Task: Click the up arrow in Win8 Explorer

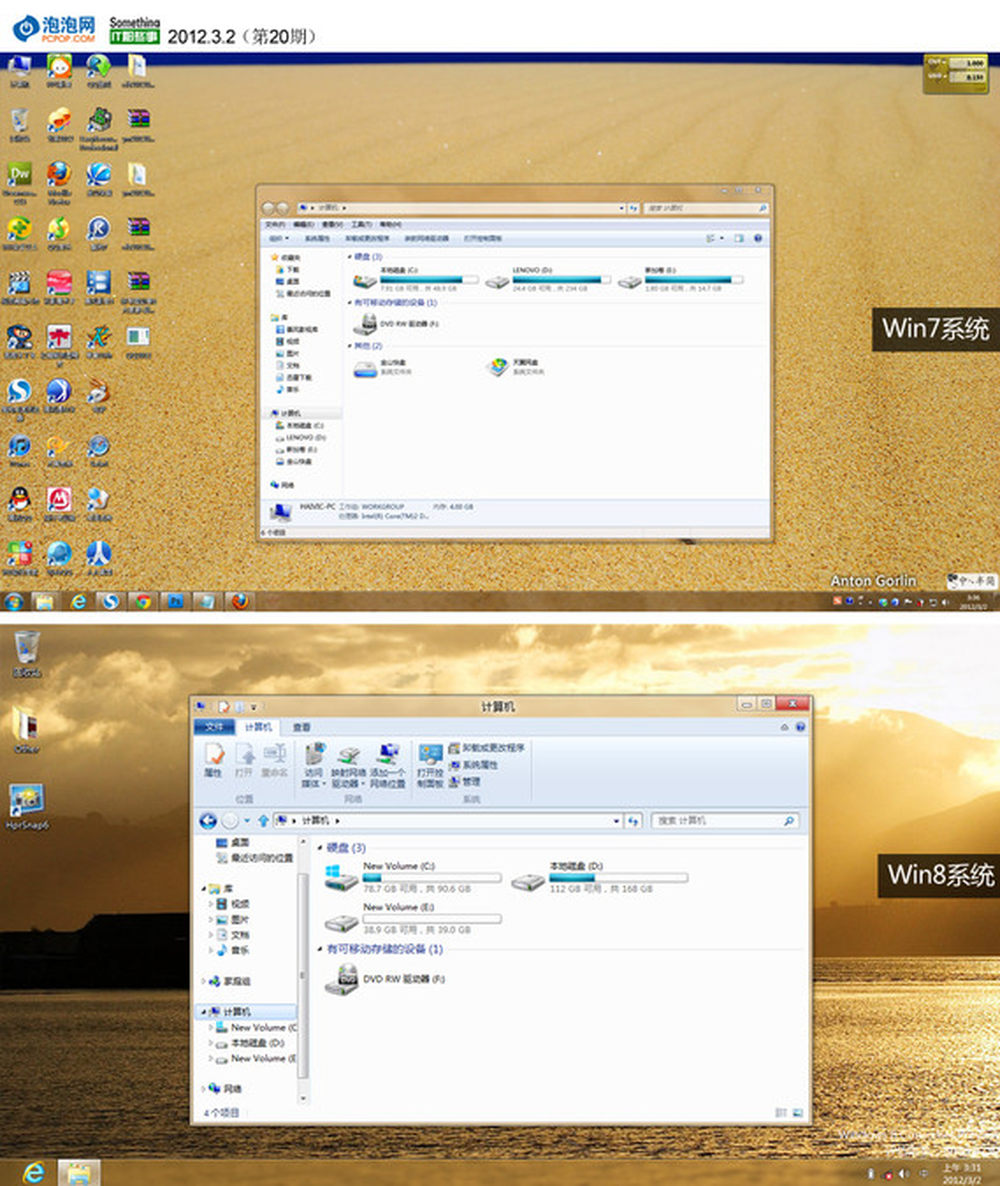Action: (262, 821)
